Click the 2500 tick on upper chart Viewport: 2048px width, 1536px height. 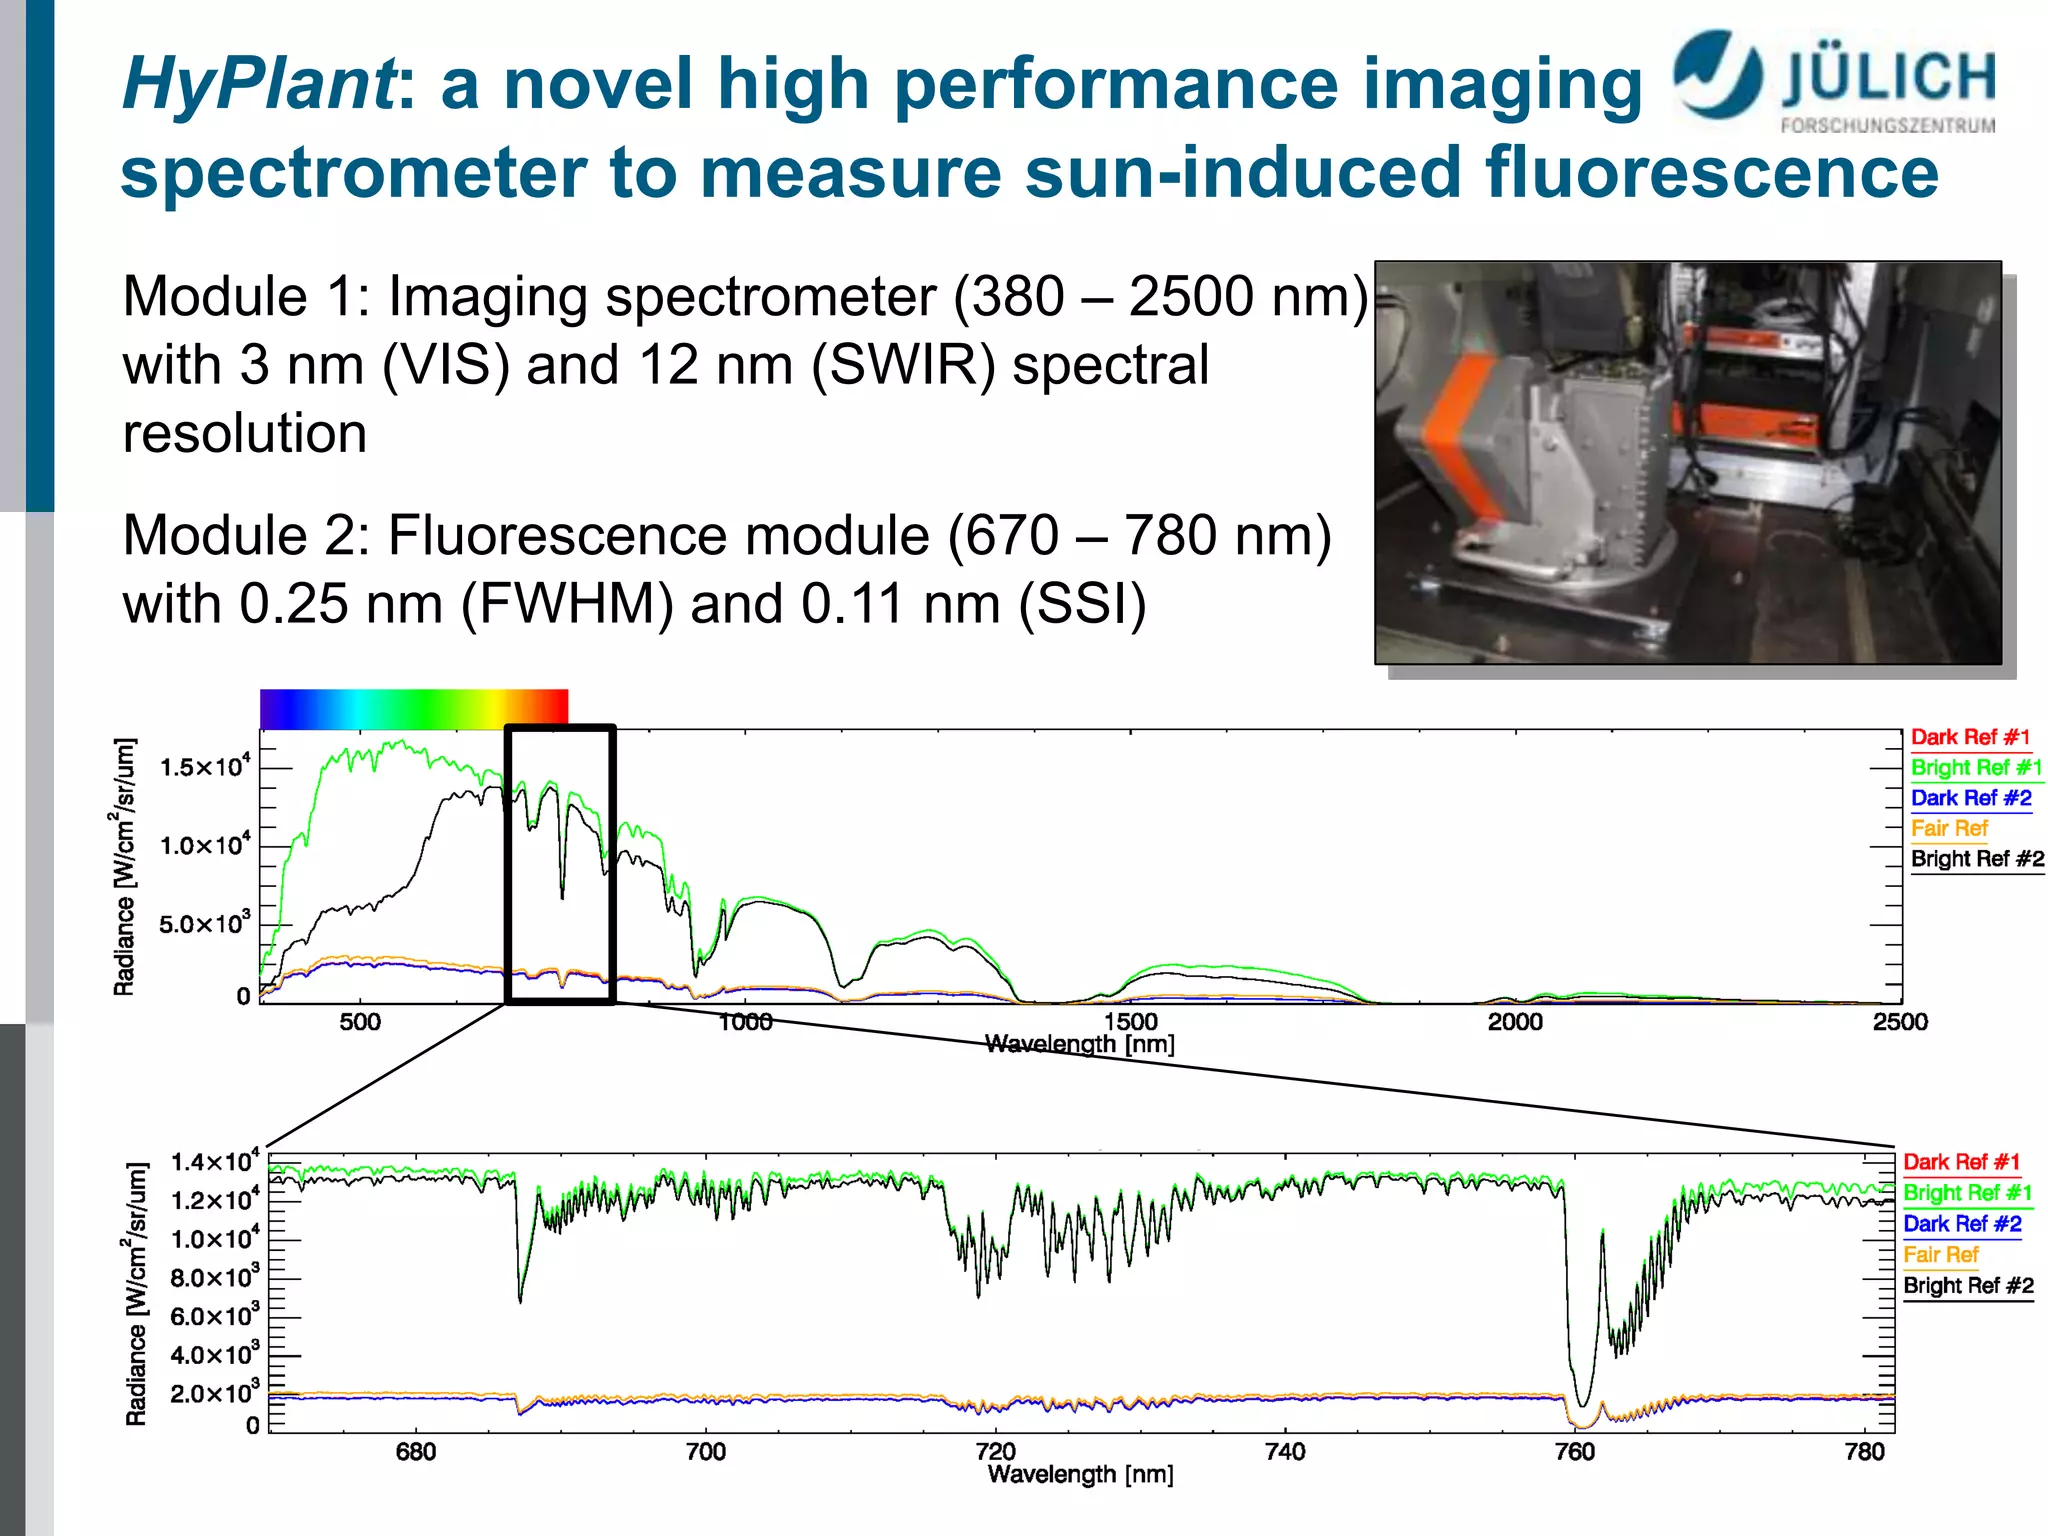1901,1022
